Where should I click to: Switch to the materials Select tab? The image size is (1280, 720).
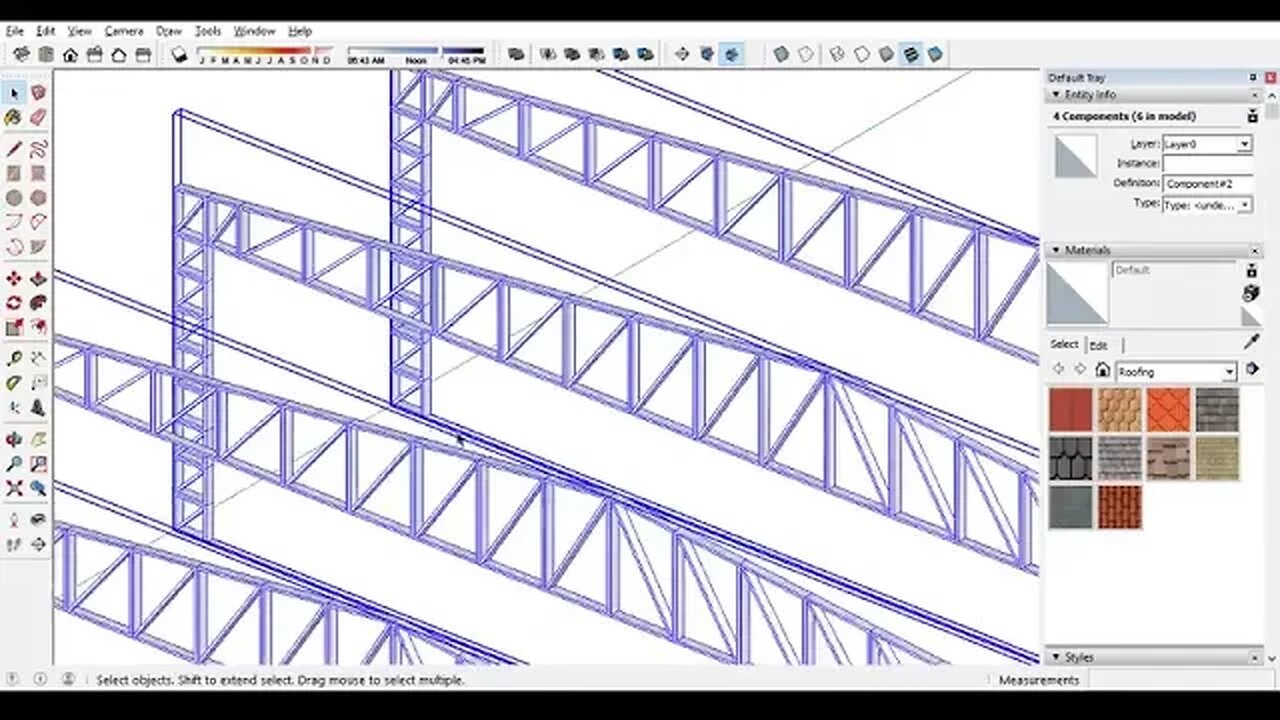tap(1064, 344)
